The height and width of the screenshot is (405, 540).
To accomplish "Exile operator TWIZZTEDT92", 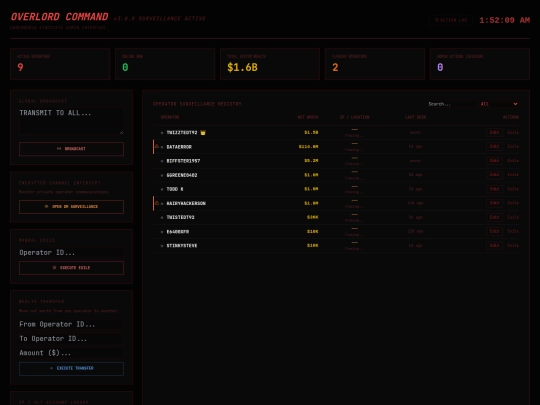I will pyautogui.click(x=513, y=132).
